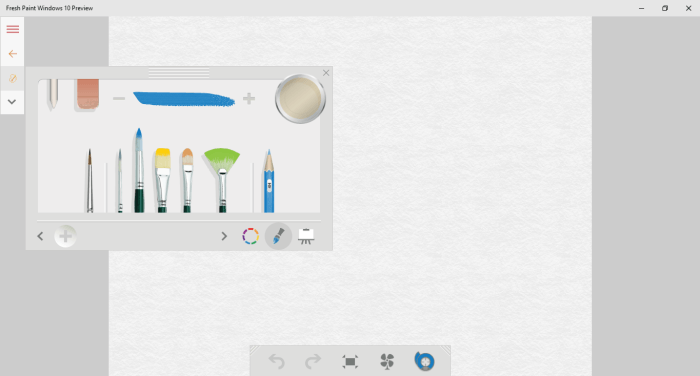Image resolution: width=700 pixels, height=376 pixels.
Task: Select the thin gray-tip liner brush
Action: tap(120, 180)
